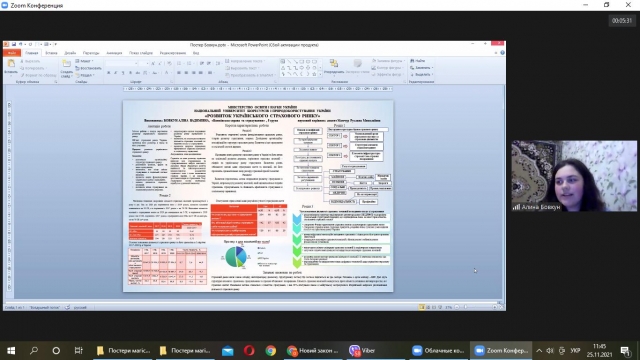Click the Восстановить button in the slides group
Screen dimensions: 640x360
pos(89,68)
